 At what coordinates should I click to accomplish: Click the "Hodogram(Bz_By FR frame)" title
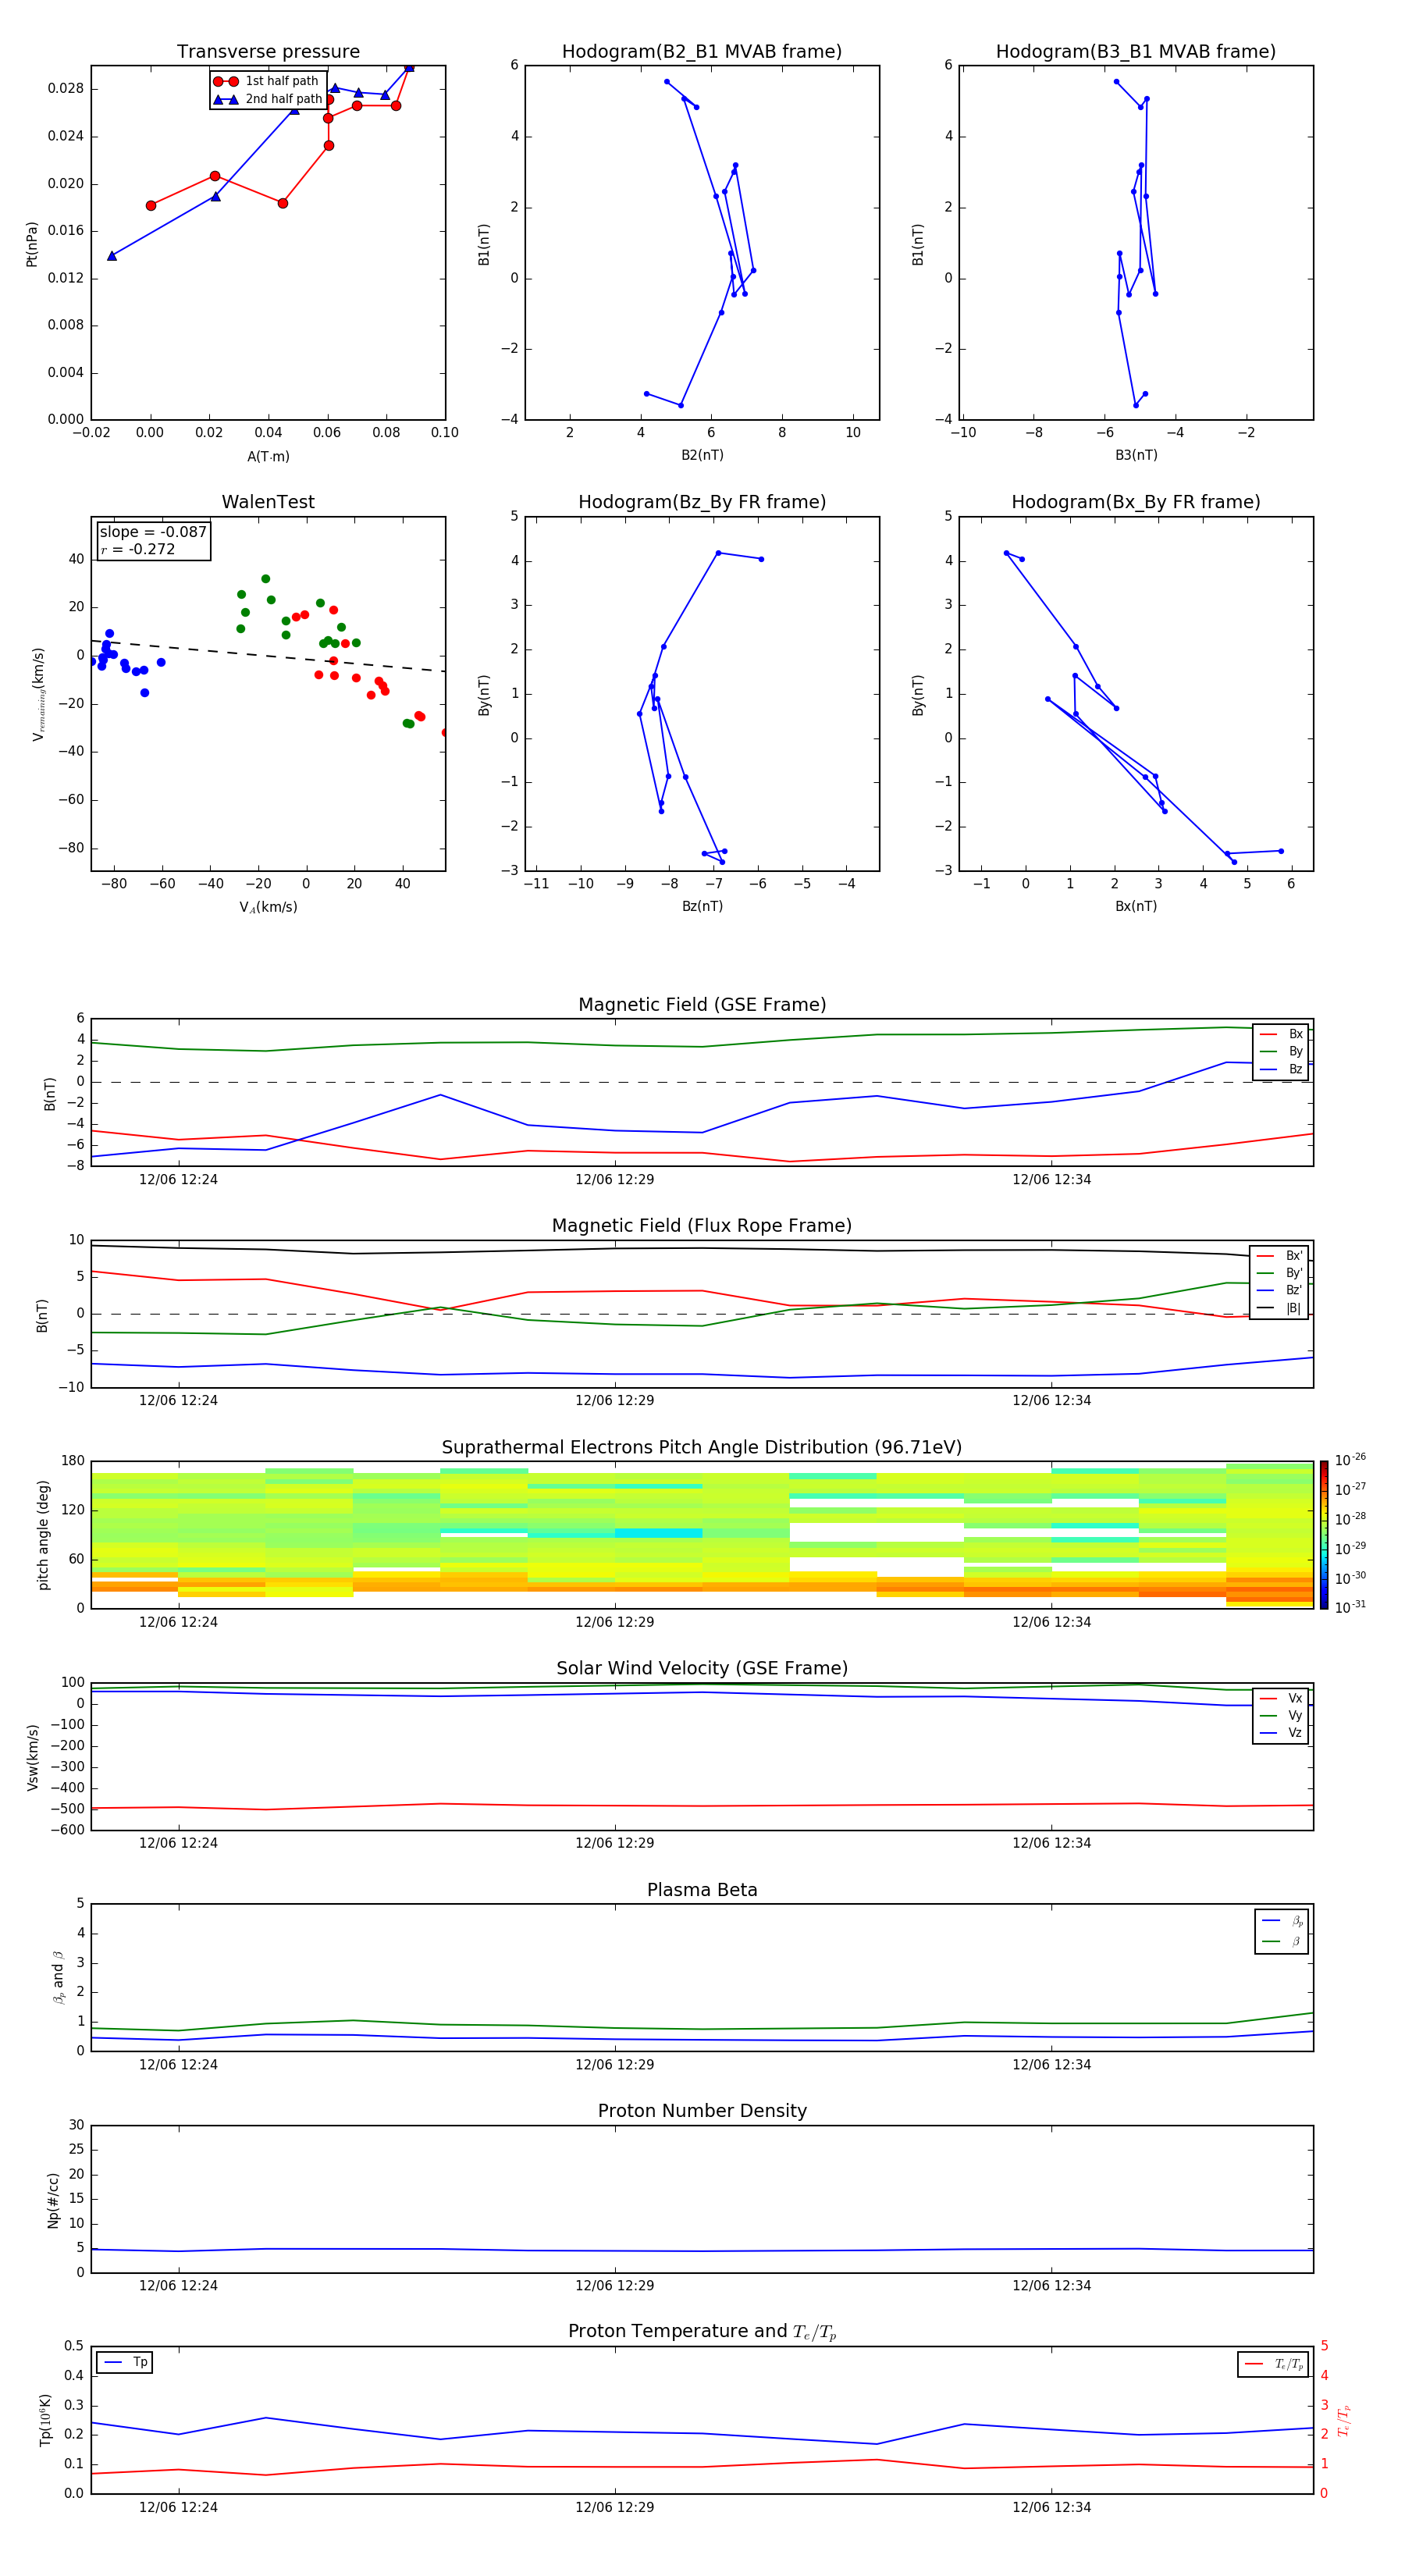(x=702, y=502)
